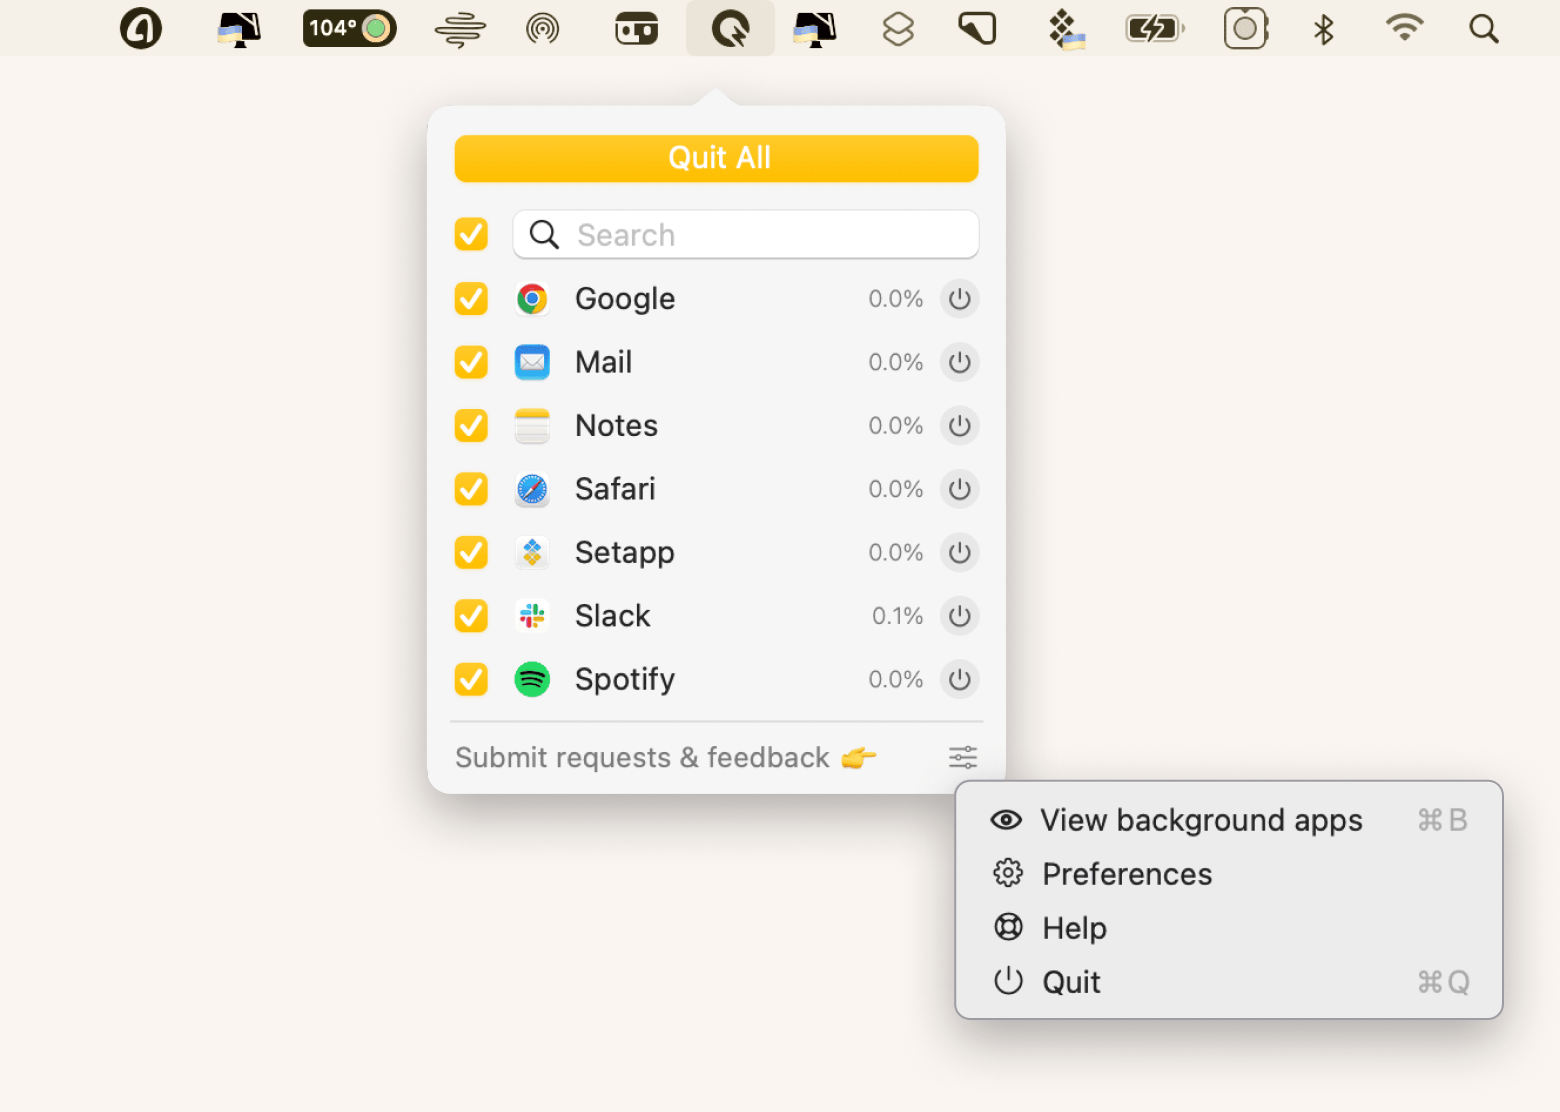Viewport: 1560px width, 1112px height.
Task: Open Preferences from the menu
Action: 1126,874
